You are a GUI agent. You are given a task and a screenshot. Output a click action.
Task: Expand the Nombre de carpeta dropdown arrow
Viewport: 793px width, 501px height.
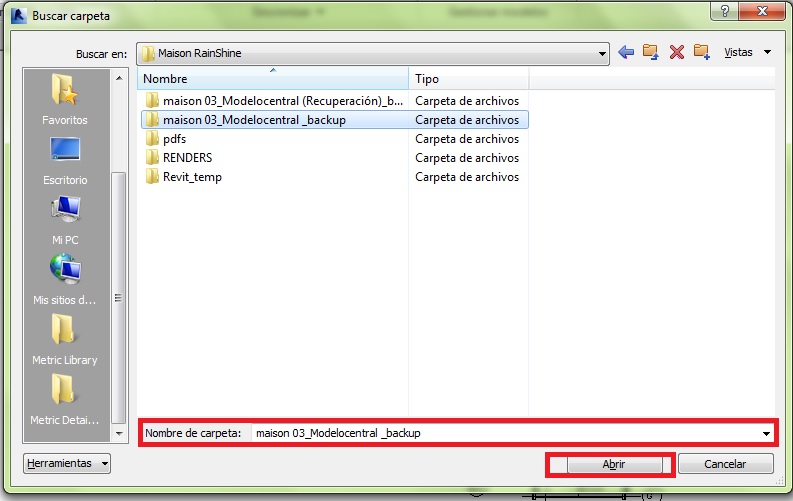[767, 434]
